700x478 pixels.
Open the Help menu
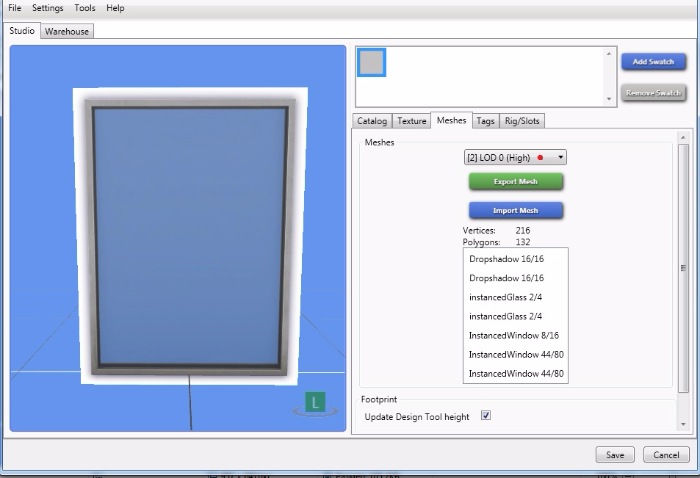(x=116, y=8)
